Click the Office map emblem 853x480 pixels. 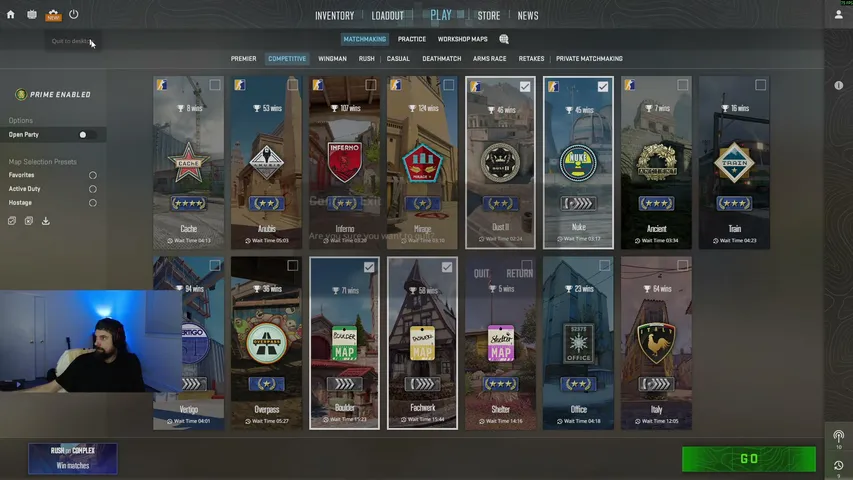pos(578,343)
